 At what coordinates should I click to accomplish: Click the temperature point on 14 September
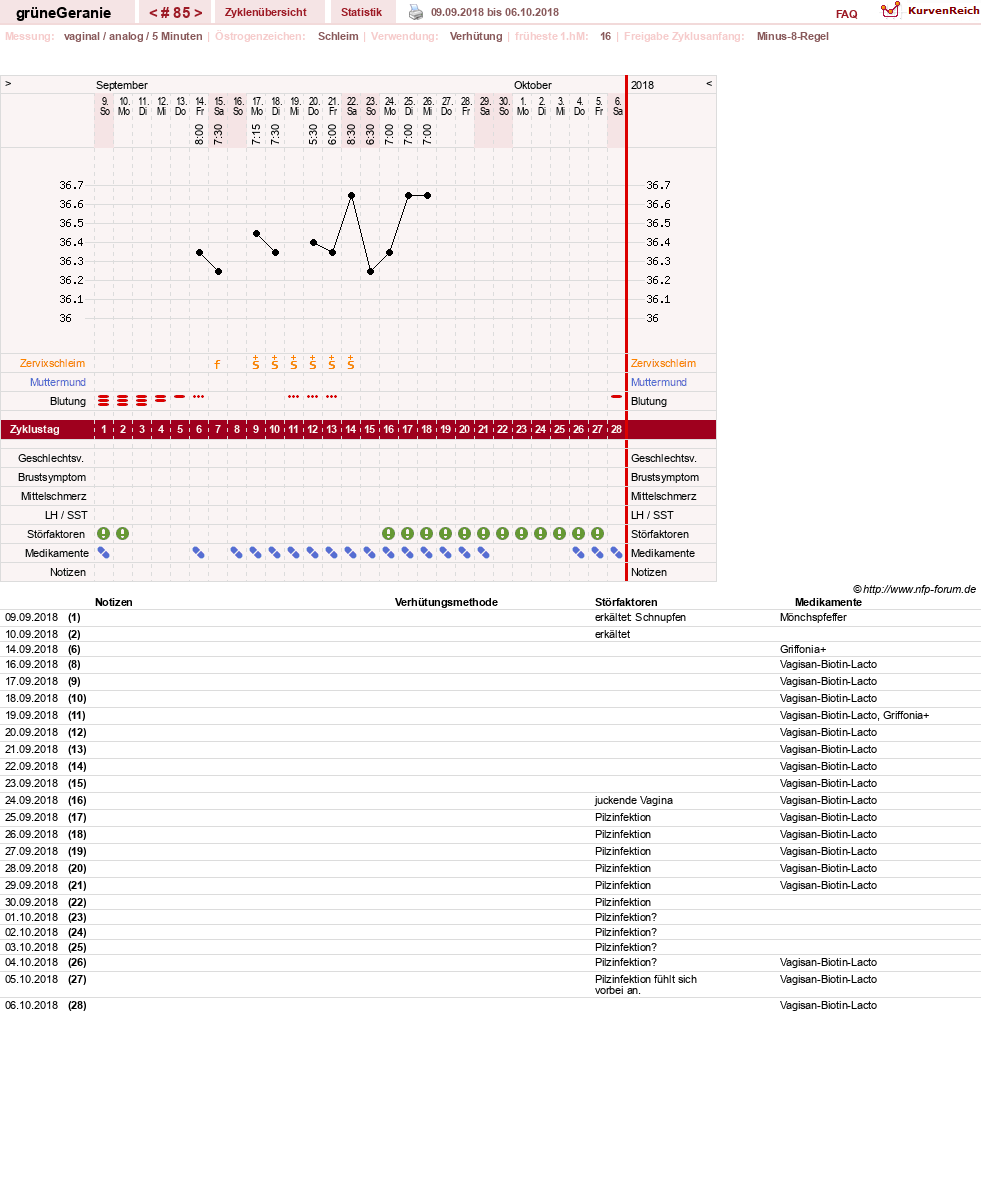[200, 252]
